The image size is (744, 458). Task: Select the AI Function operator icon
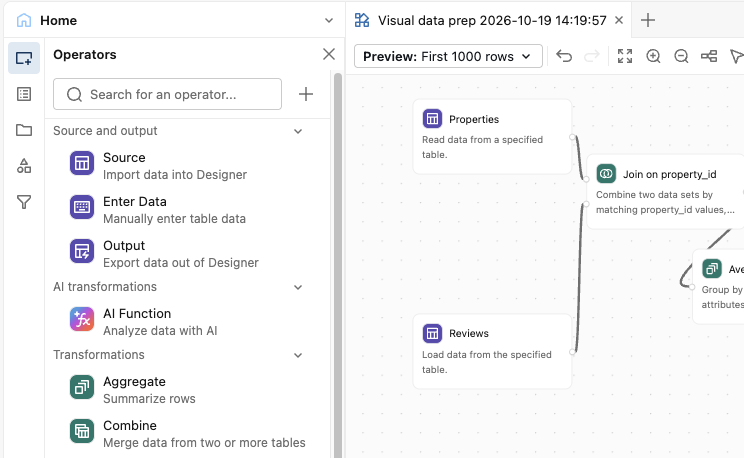(82, 319)
